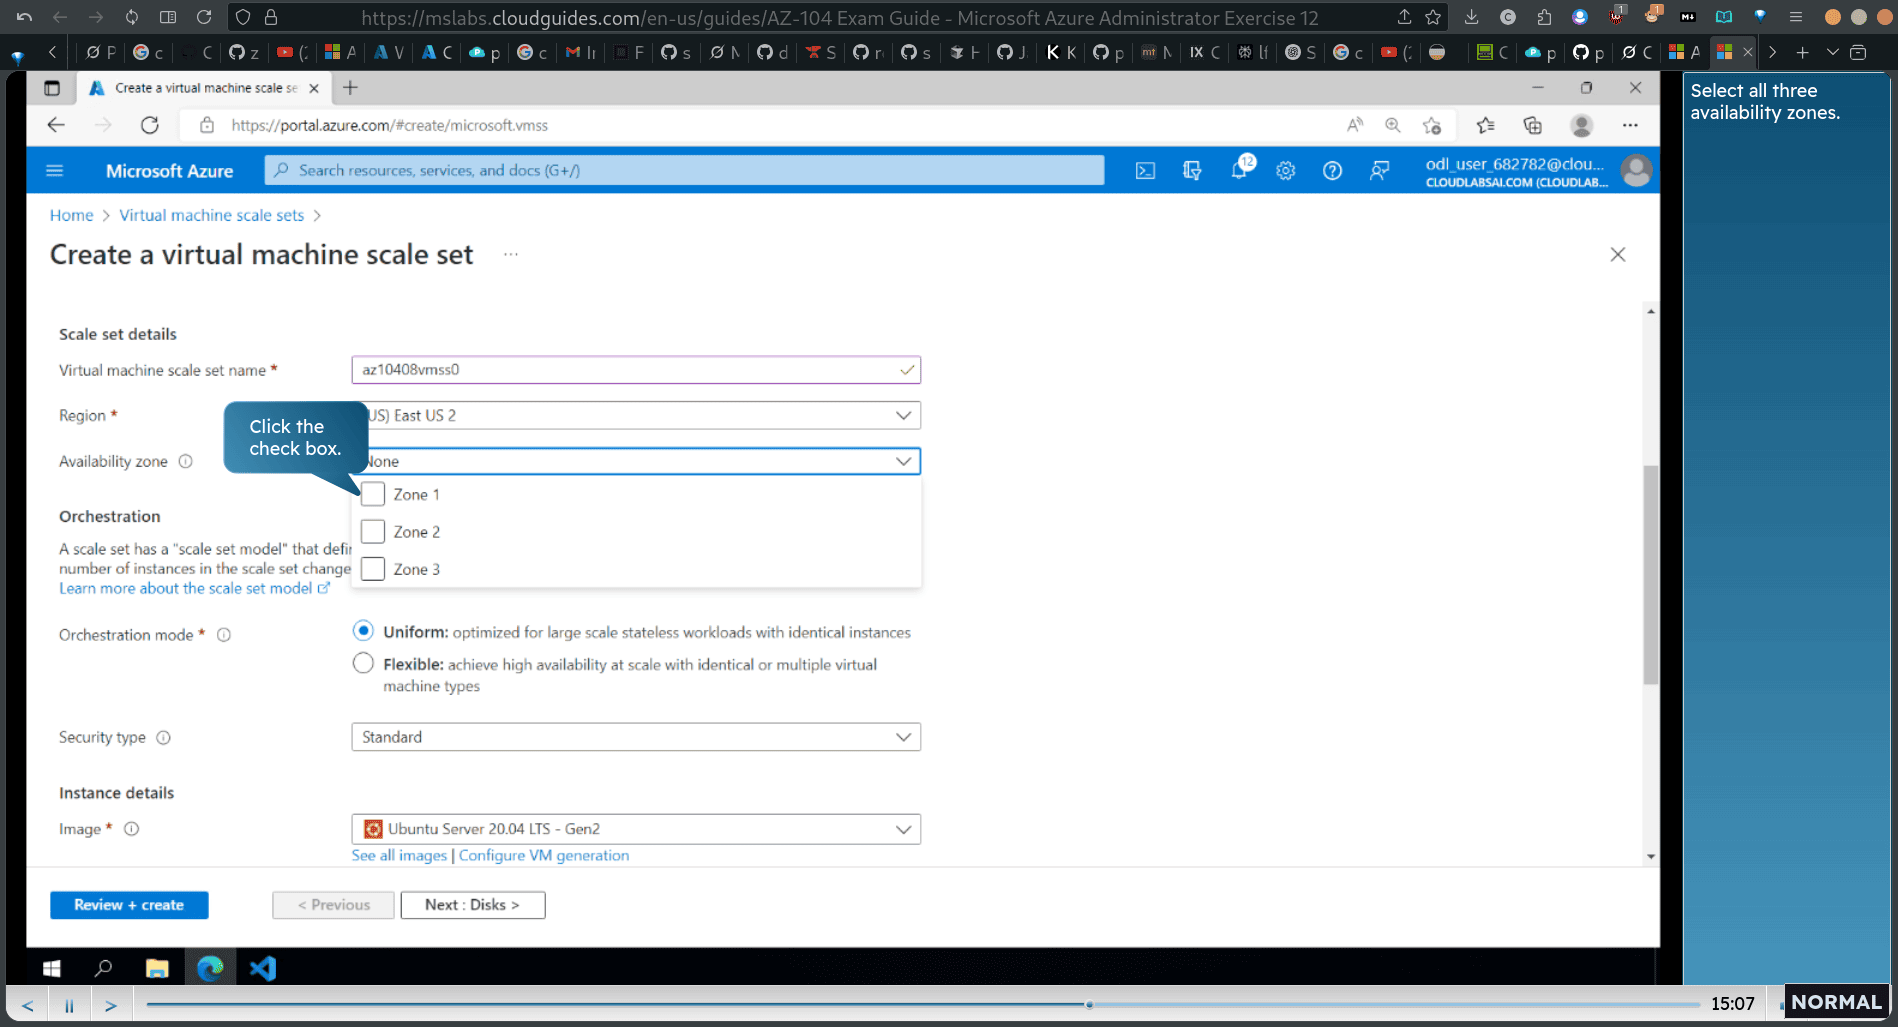Go to next guide step
This screenshot has width=1898, height=1027.
(111, 1005)
